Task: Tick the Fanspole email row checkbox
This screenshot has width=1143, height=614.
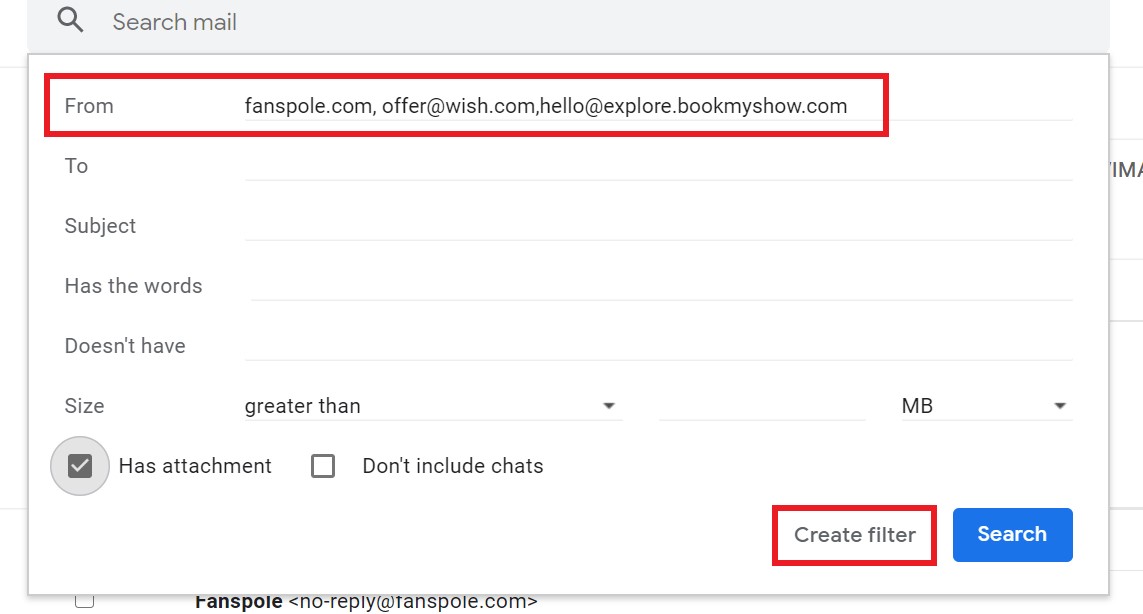Action: click(x=85, y=601)
